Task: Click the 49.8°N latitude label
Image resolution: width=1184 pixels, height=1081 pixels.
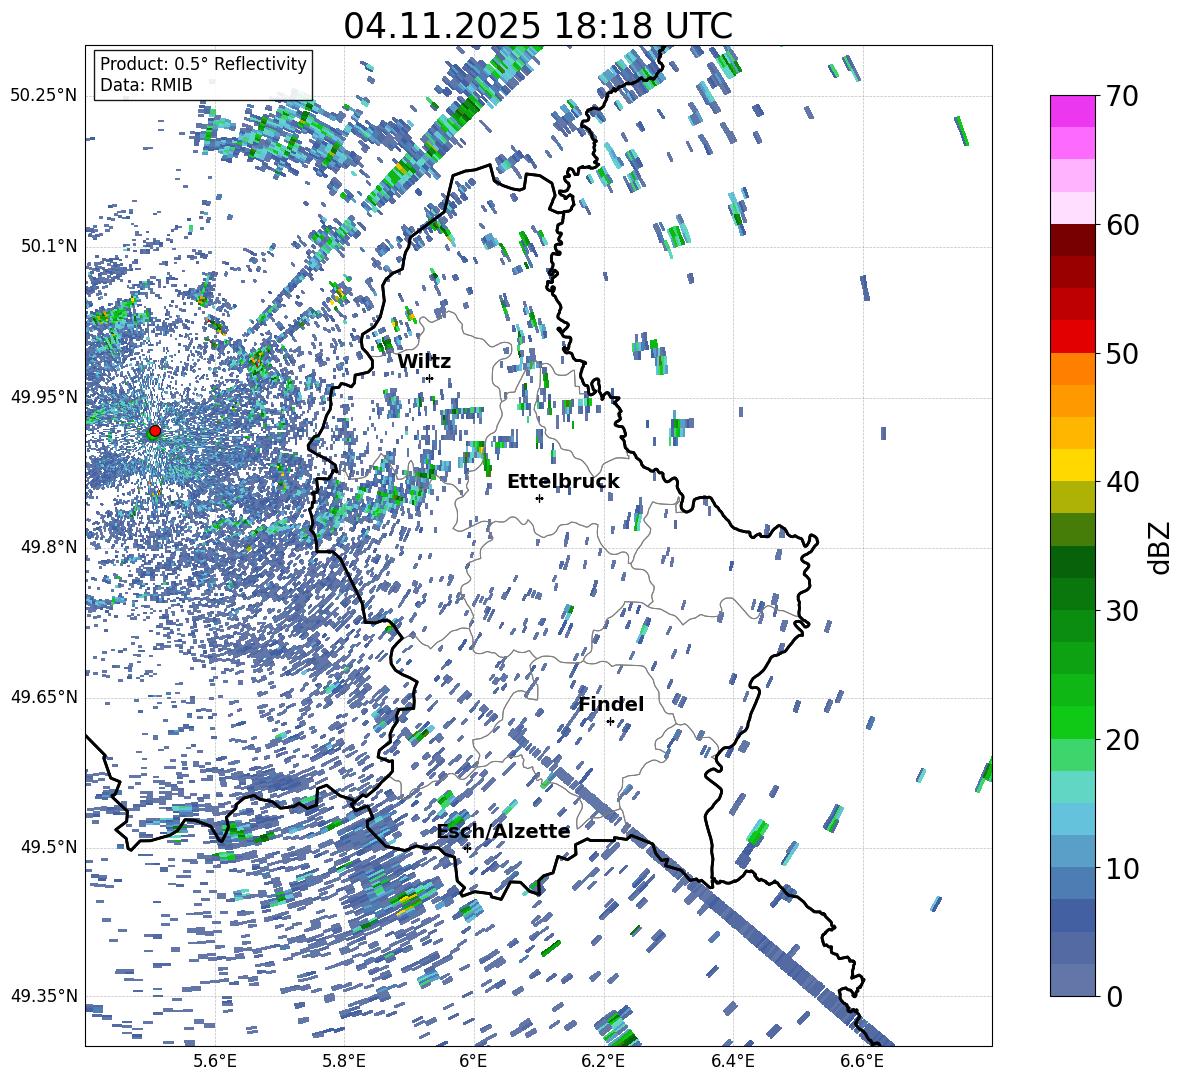Action: tap(48, 547)
